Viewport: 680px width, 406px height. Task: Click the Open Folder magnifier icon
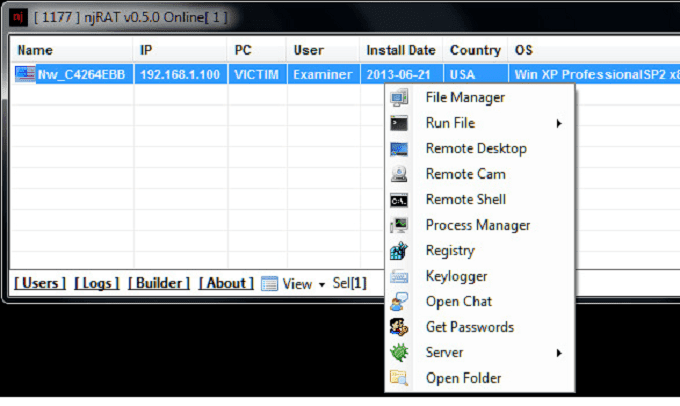pyautogui.click(x=399, y=378)
